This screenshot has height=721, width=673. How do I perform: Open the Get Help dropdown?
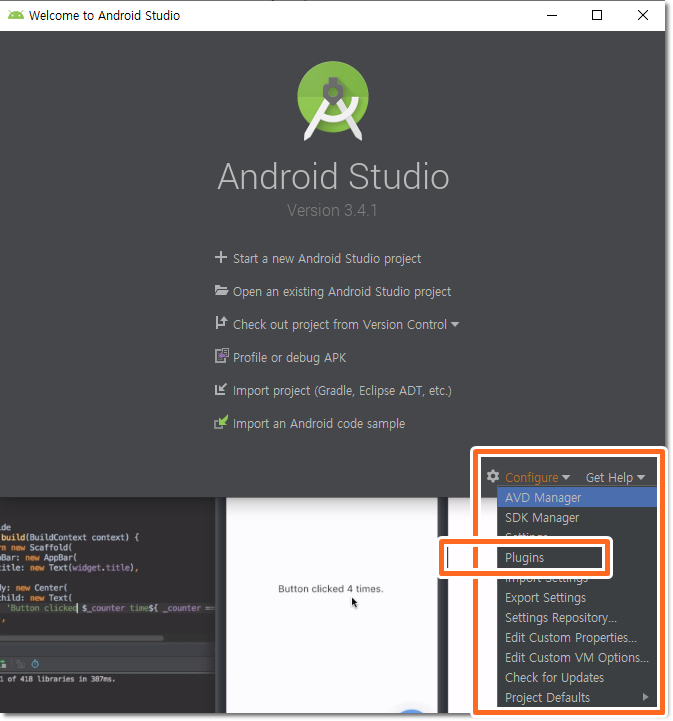(x=615, y=478)
